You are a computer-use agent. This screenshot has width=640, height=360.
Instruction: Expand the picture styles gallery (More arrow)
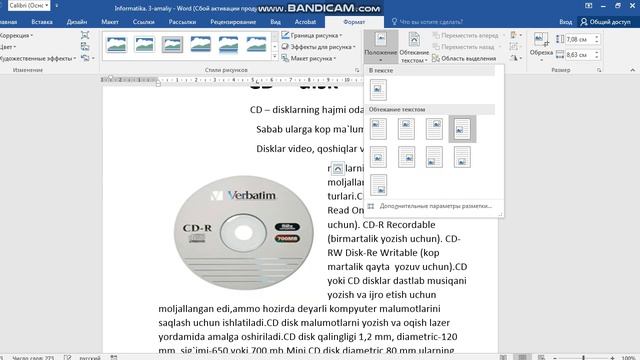[275, 56]
